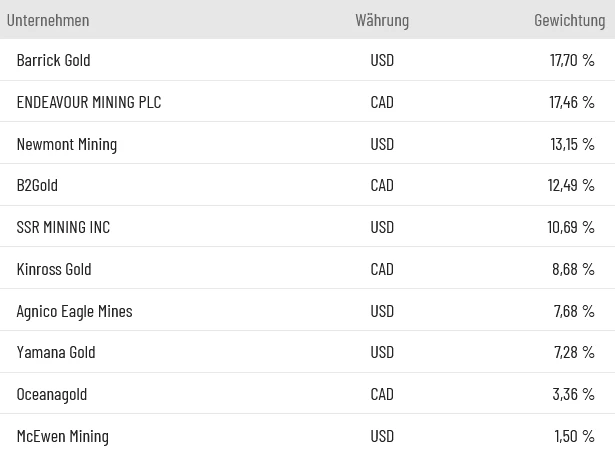Select SSR MINING INC row name
The height and width of the screenshot is (451, 615).
64,227
